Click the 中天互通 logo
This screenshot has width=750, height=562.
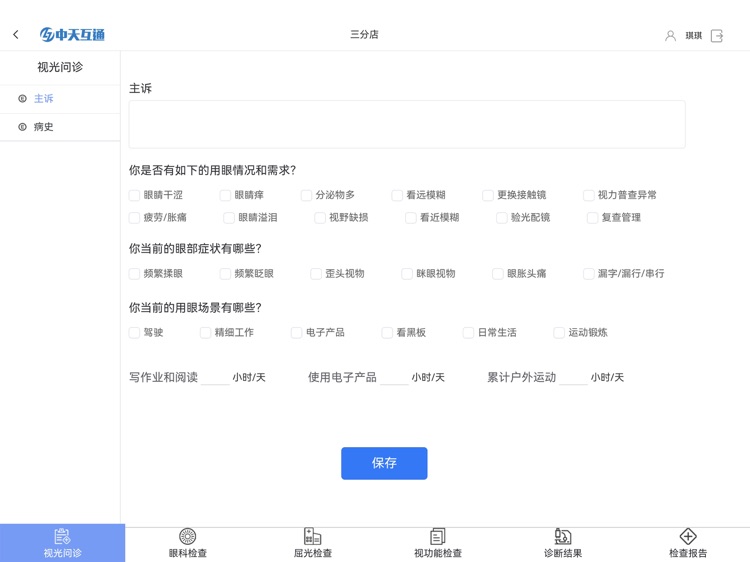pos(72,34)
